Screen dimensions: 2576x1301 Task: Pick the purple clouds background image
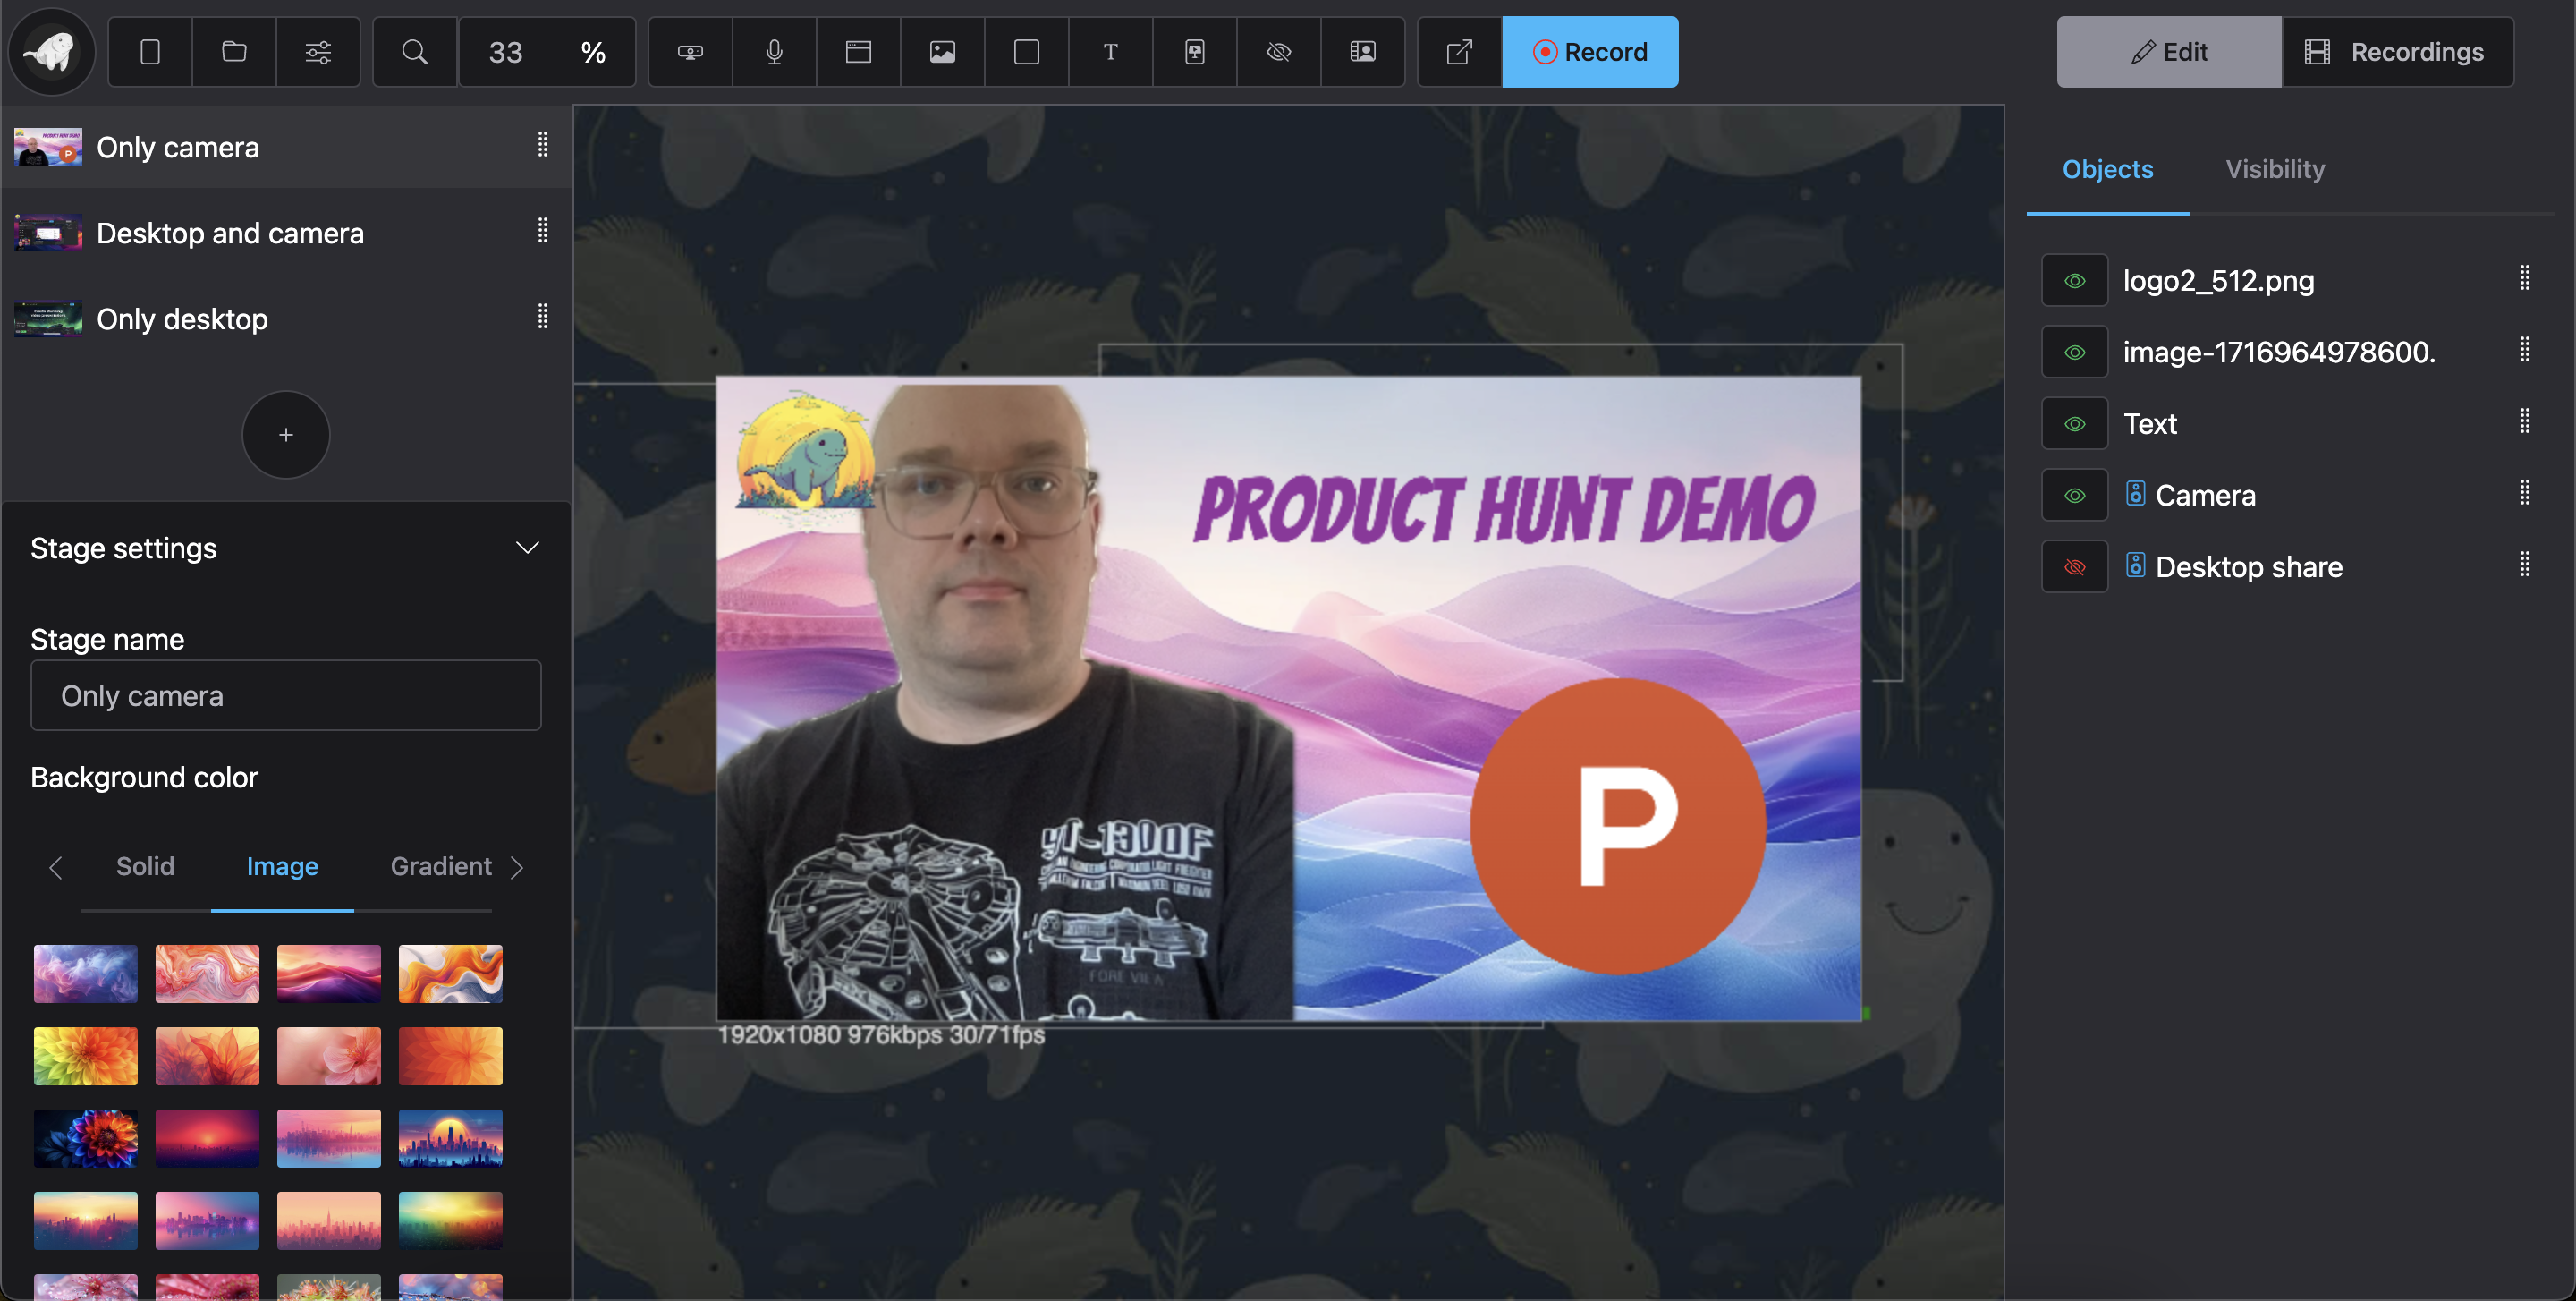click(85, 973)
